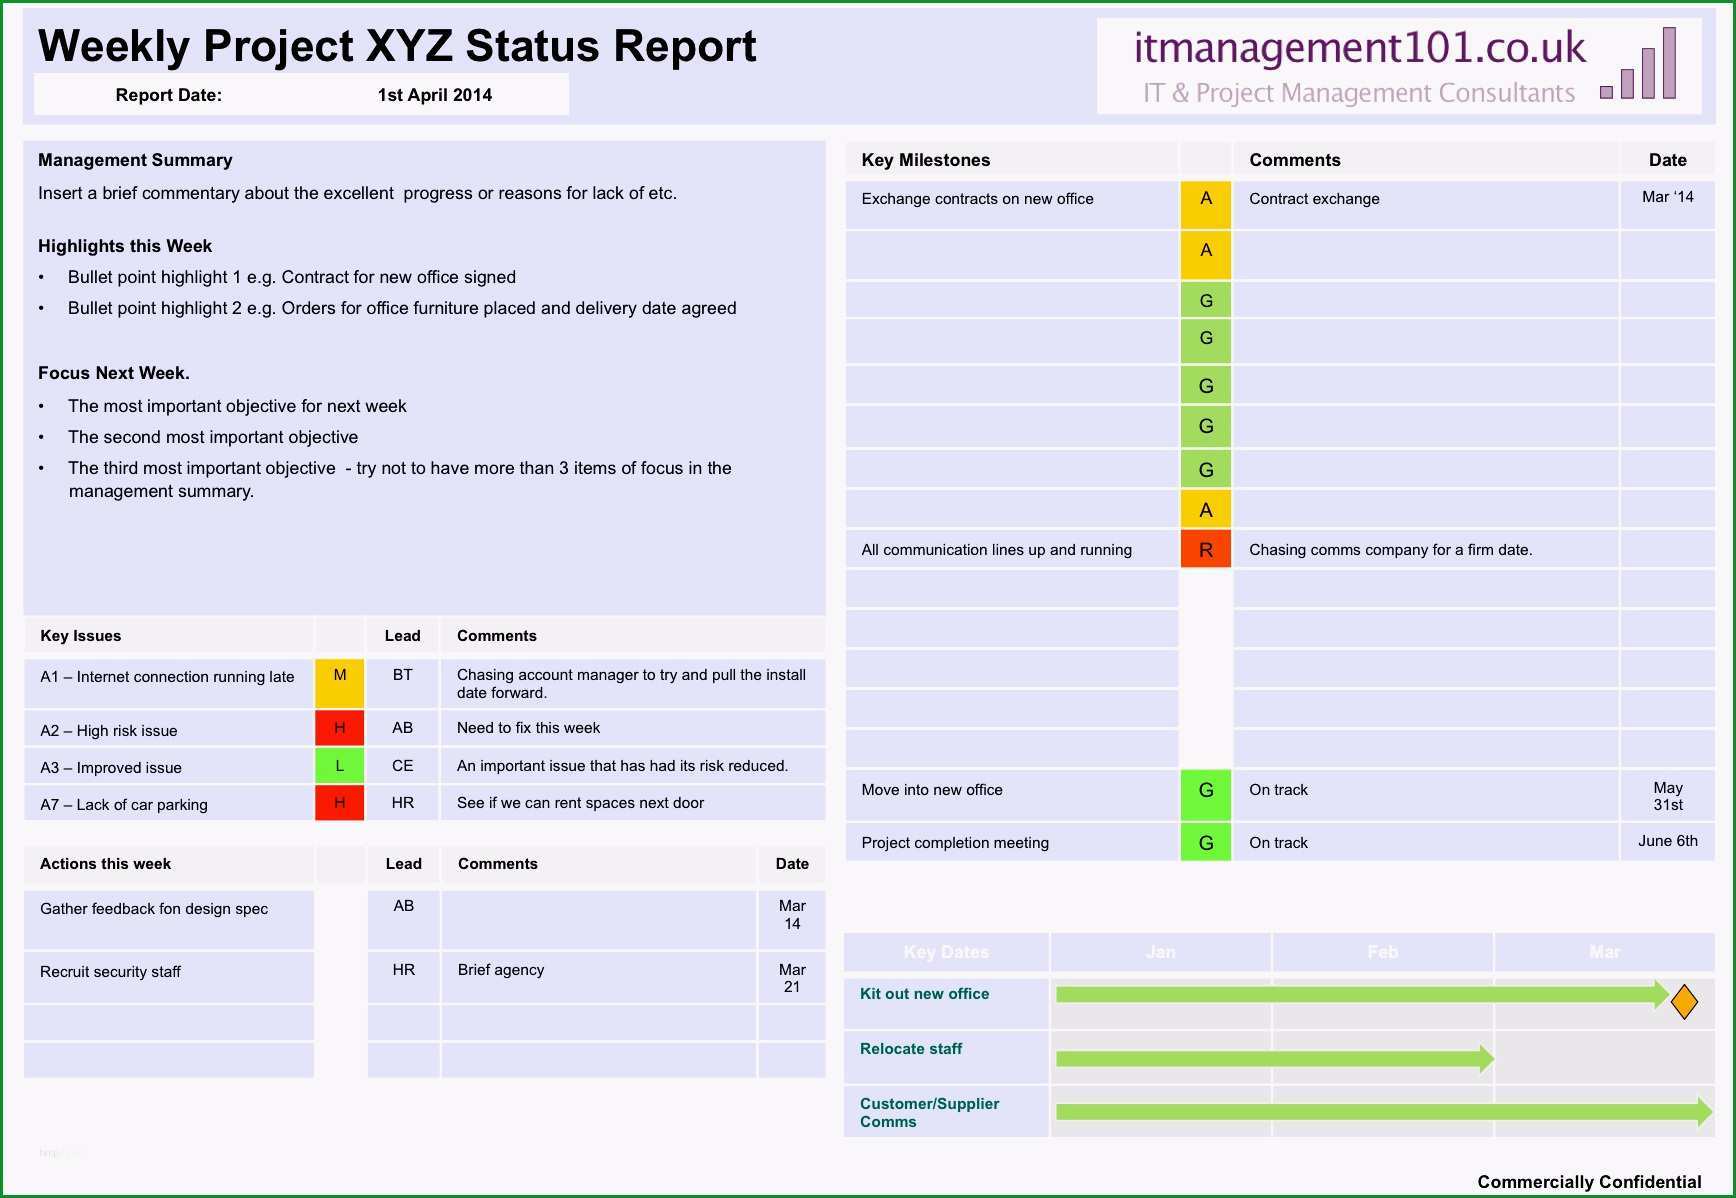
Task: Click the Key Issues column header
Action: (81, 636)
